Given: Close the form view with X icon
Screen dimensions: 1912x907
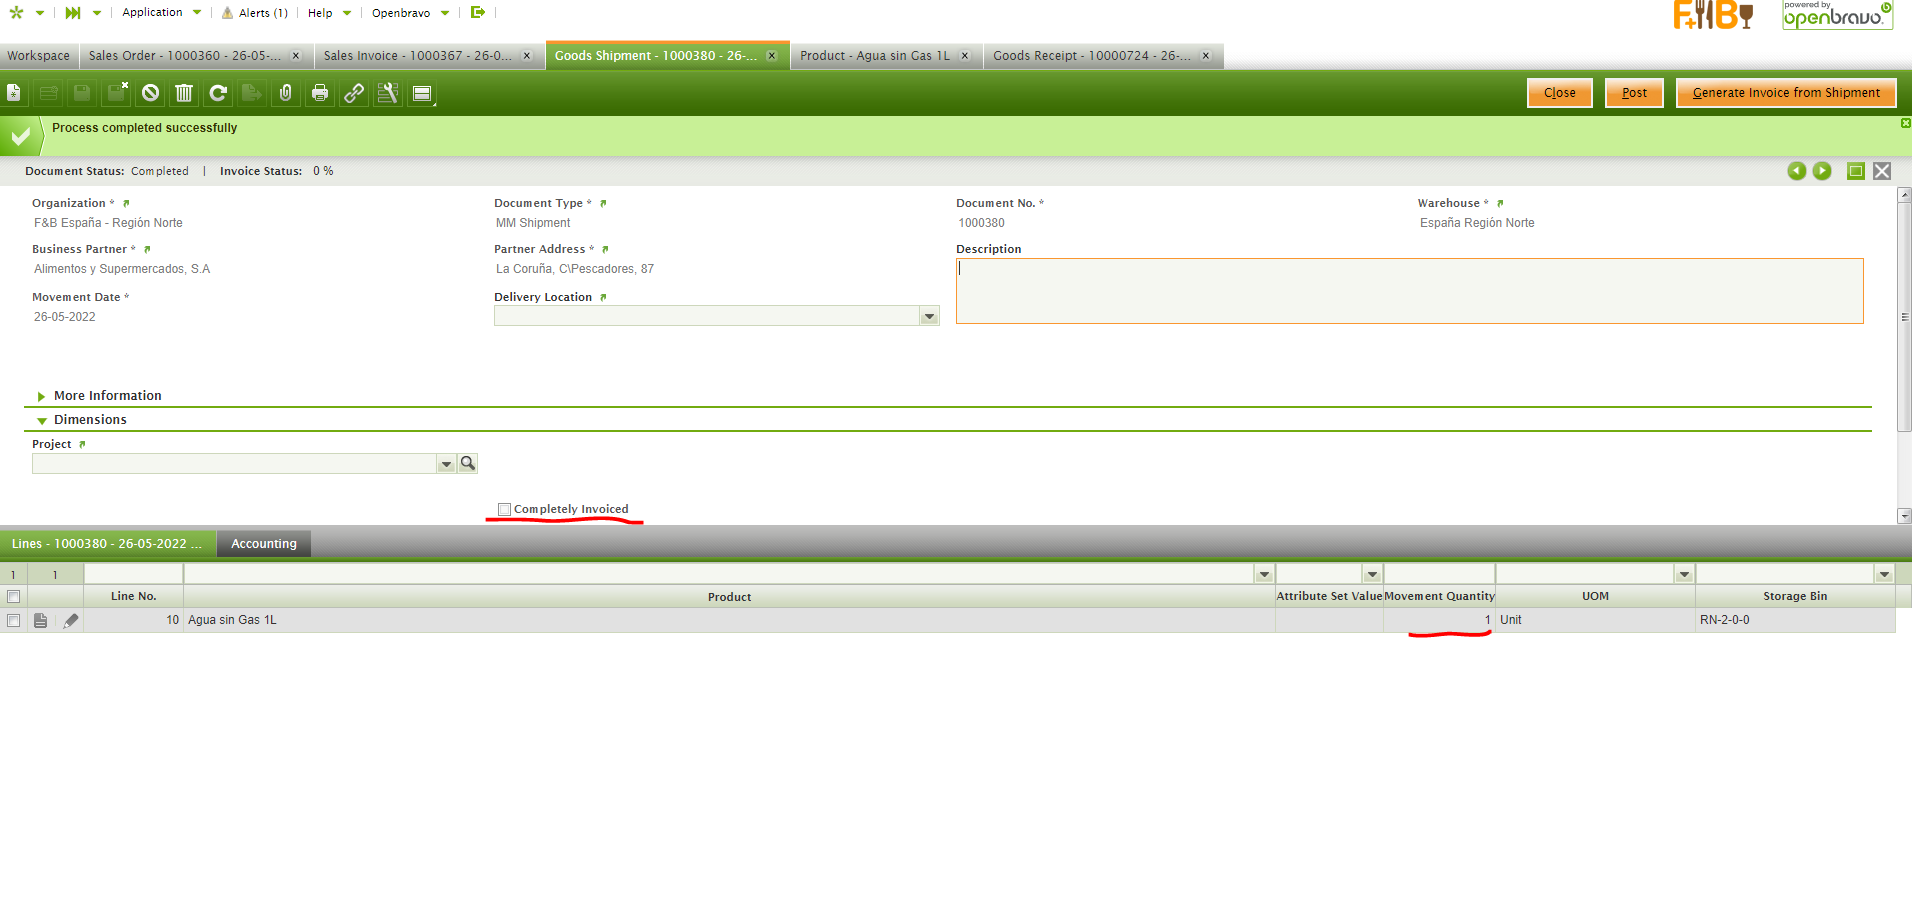Looking at the screenshot, I should click(x=1882, y=171).
